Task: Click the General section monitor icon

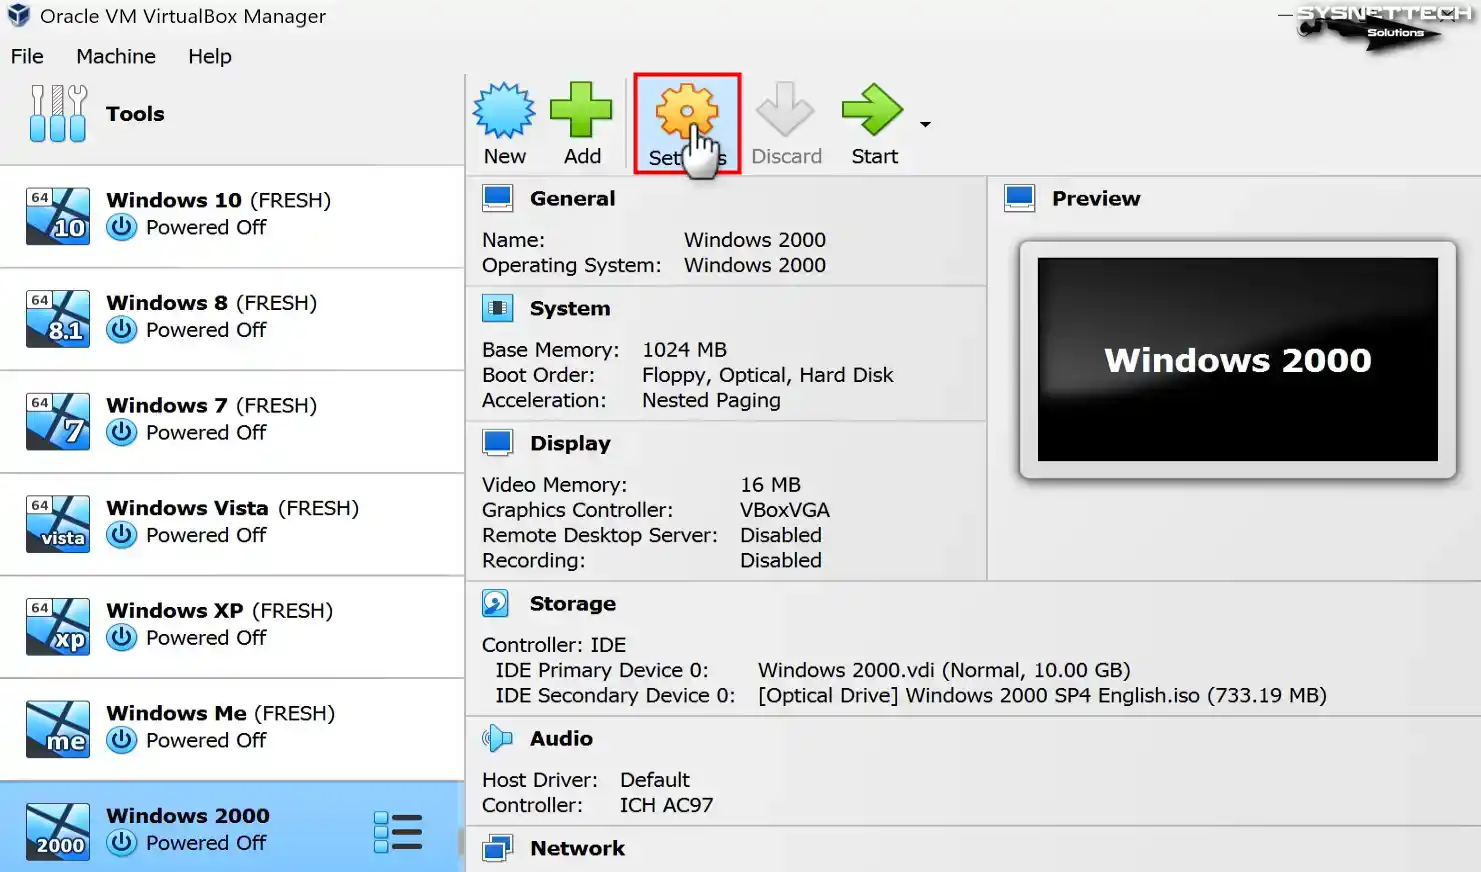Action: pos(498,198)
